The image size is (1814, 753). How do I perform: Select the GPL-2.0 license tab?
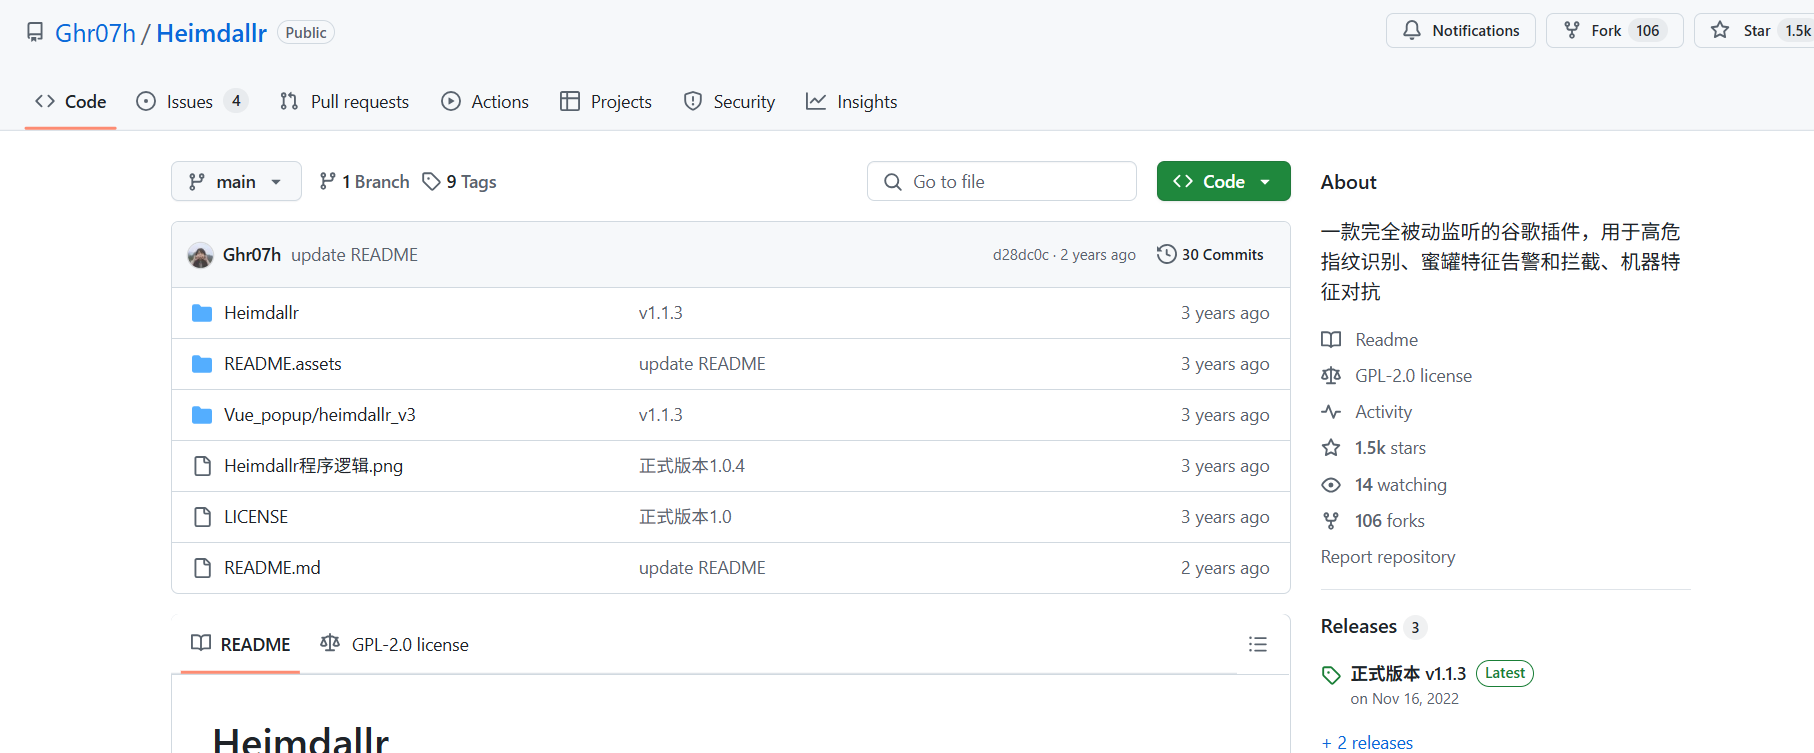click(x=394, y=644)
